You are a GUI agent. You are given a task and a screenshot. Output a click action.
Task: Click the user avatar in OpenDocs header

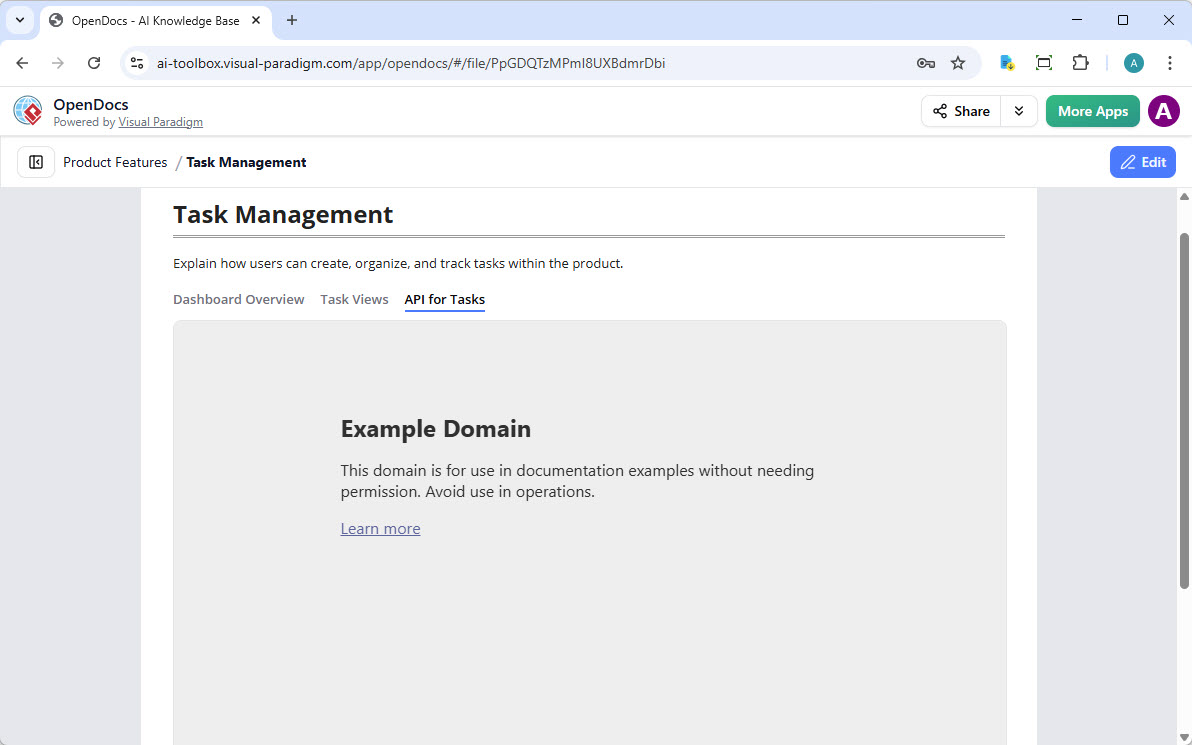click(x=1163, y=111)
